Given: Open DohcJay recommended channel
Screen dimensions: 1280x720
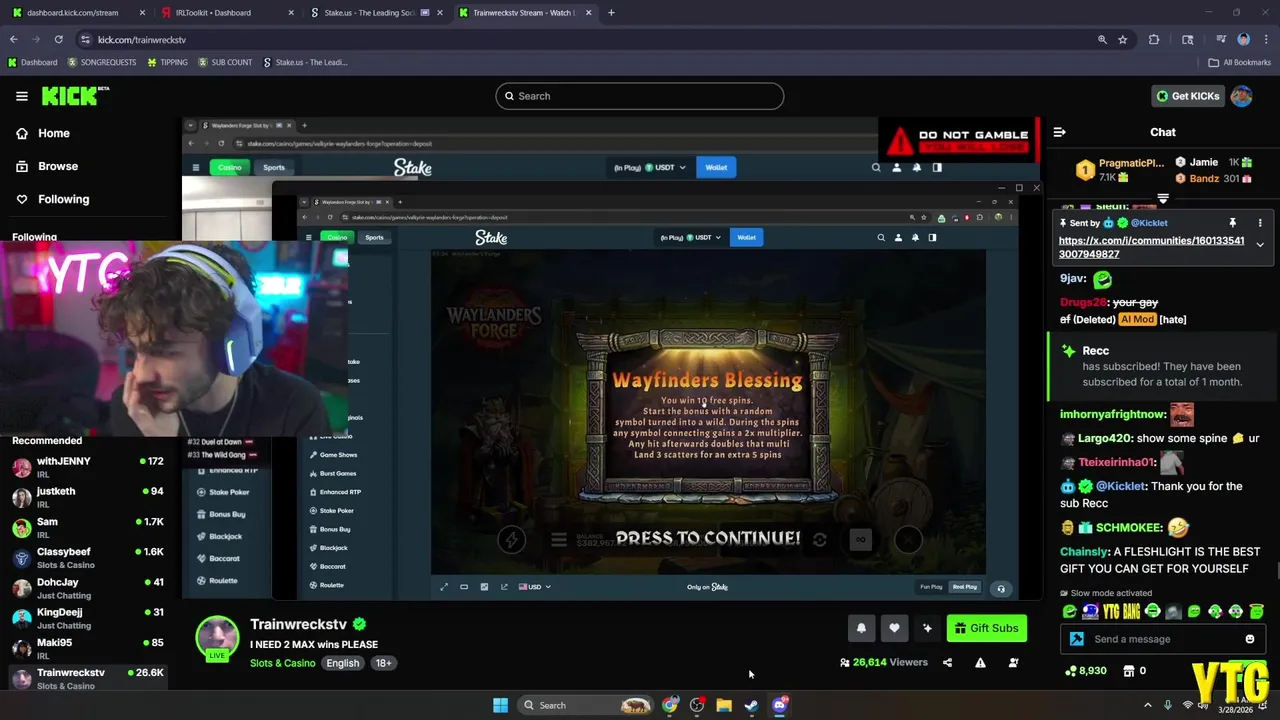Looking at the screenshot, I should (87, 588).
